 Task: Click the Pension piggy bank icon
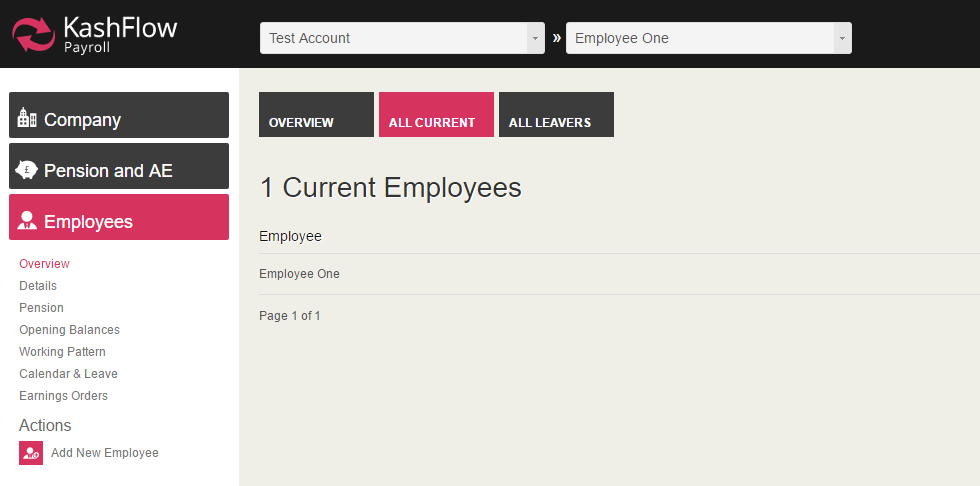click(27, 170)
